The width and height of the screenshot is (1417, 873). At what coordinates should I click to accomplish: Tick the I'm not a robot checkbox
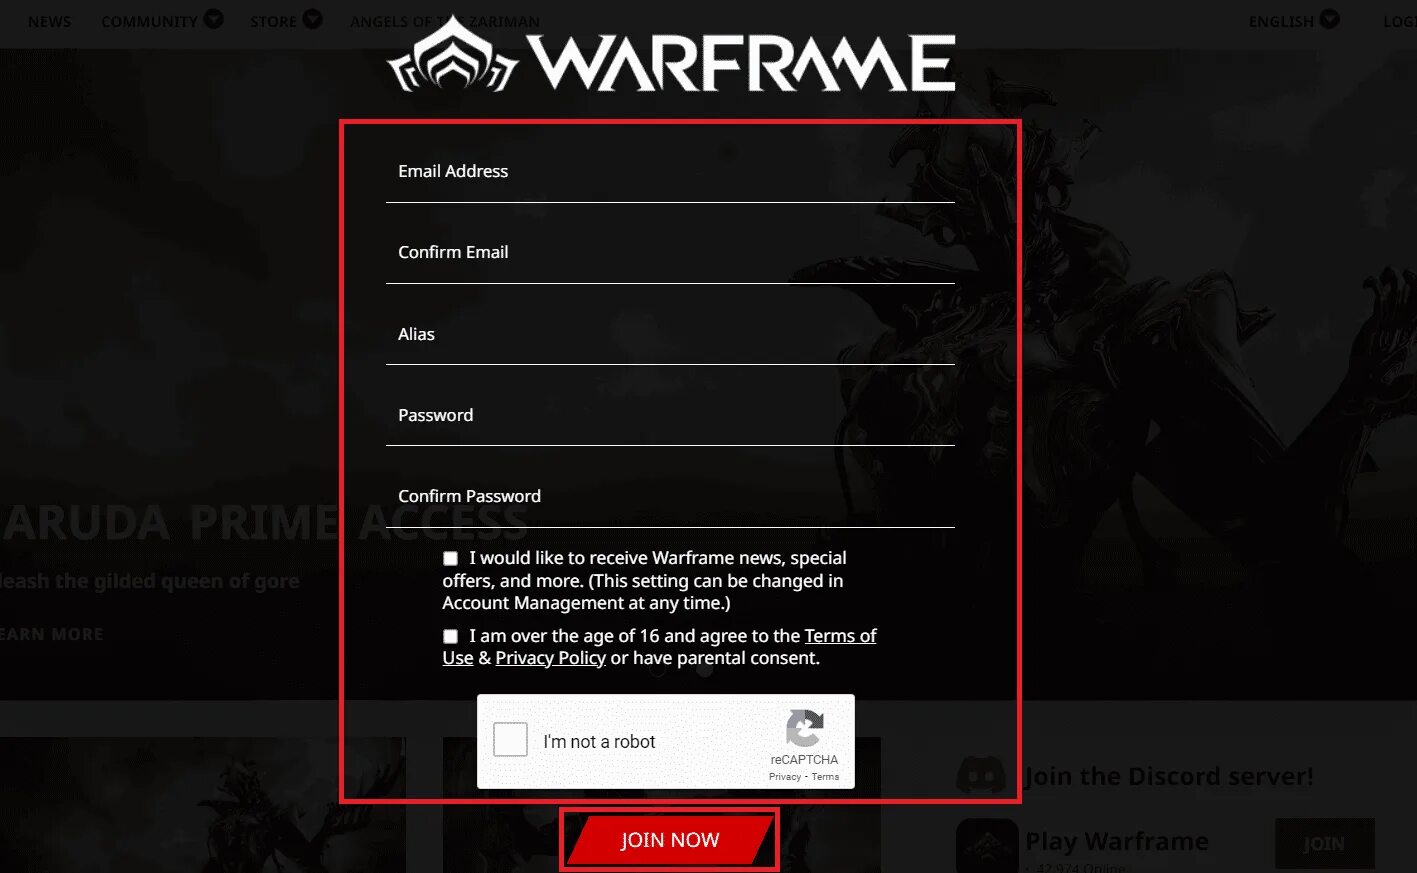pos(510,740)
